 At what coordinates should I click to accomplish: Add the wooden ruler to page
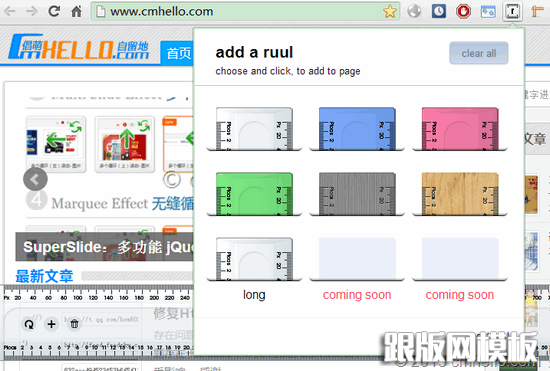[460, 194]
